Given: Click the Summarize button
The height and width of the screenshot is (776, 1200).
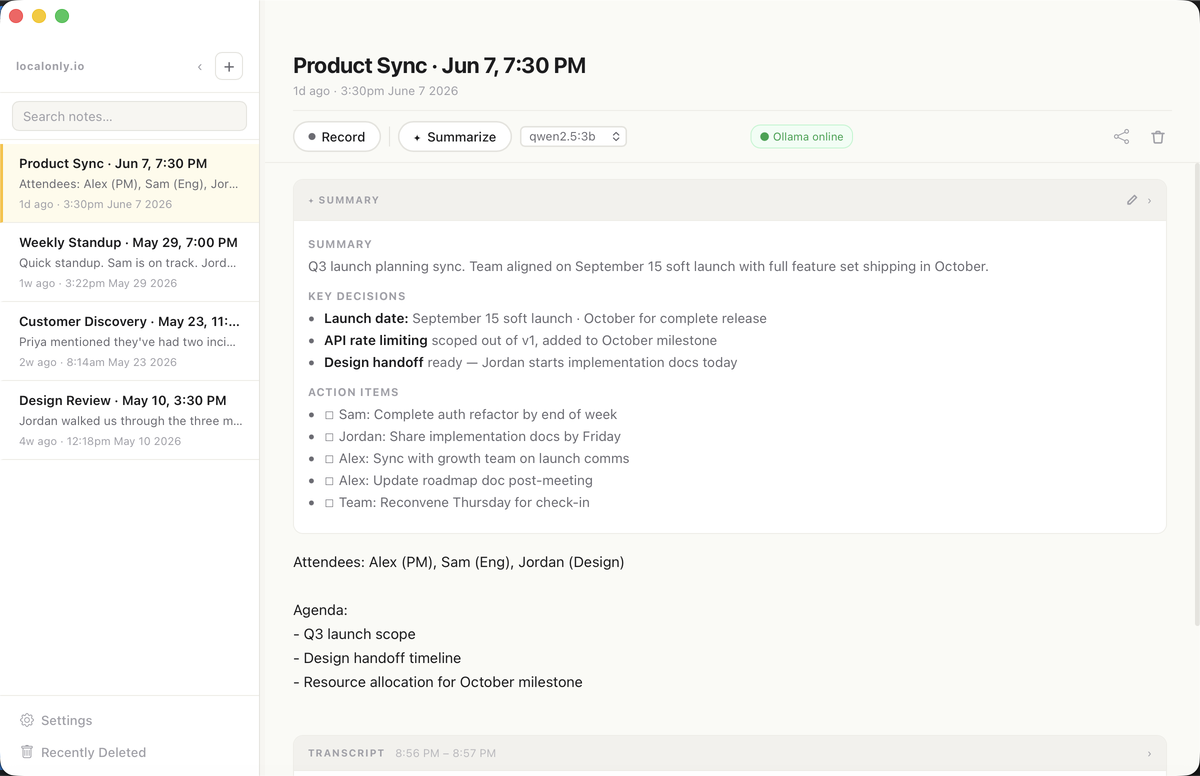Looking at the screenshot, I should tap(455, 137).
